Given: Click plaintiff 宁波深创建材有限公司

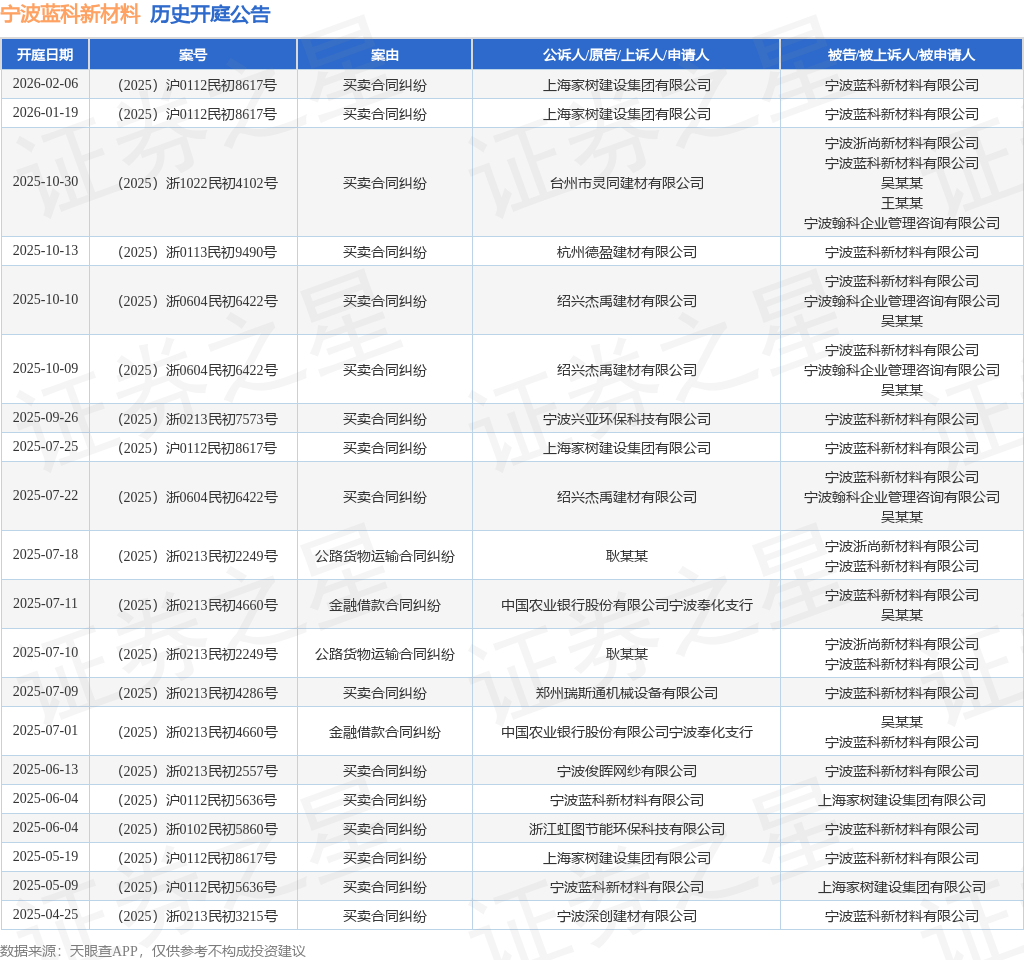Looking at the screenshot, I should tap(627, 916).
